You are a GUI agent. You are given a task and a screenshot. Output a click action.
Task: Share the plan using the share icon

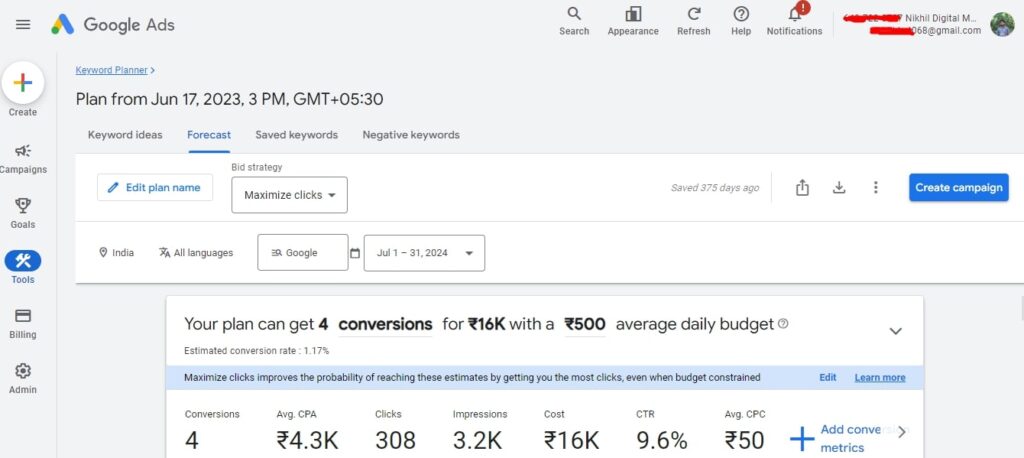[803, 188]
